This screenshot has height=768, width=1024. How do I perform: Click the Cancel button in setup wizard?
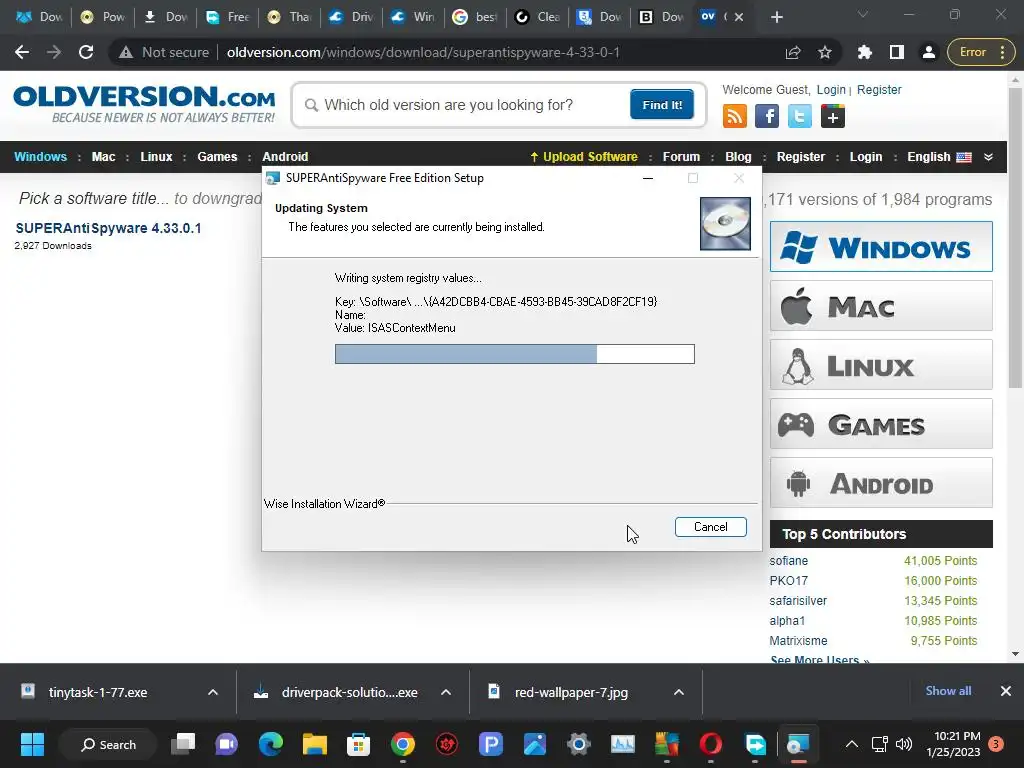[x=710, y=527]
